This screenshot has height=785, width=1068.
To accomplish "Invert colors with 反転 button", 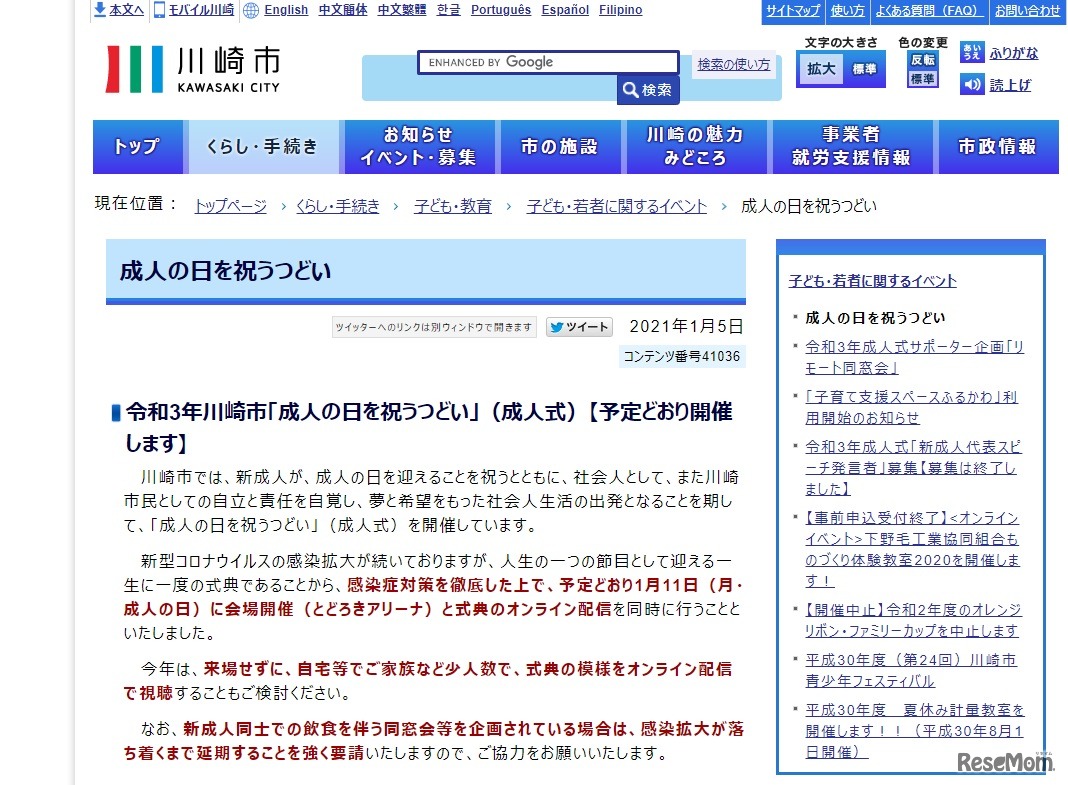I will [922, 60].
